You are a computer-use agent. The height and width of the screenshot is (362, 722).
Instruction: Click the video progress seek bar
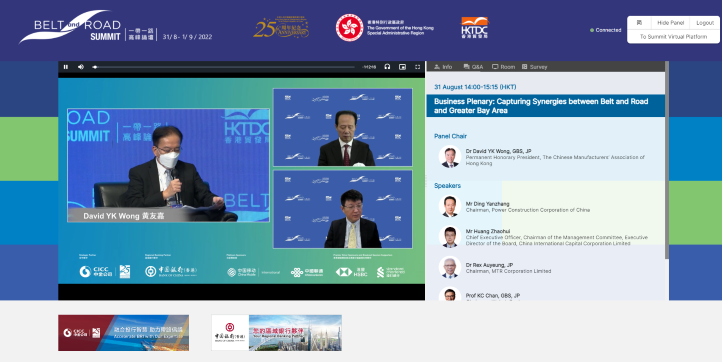(x=225, y=67)
